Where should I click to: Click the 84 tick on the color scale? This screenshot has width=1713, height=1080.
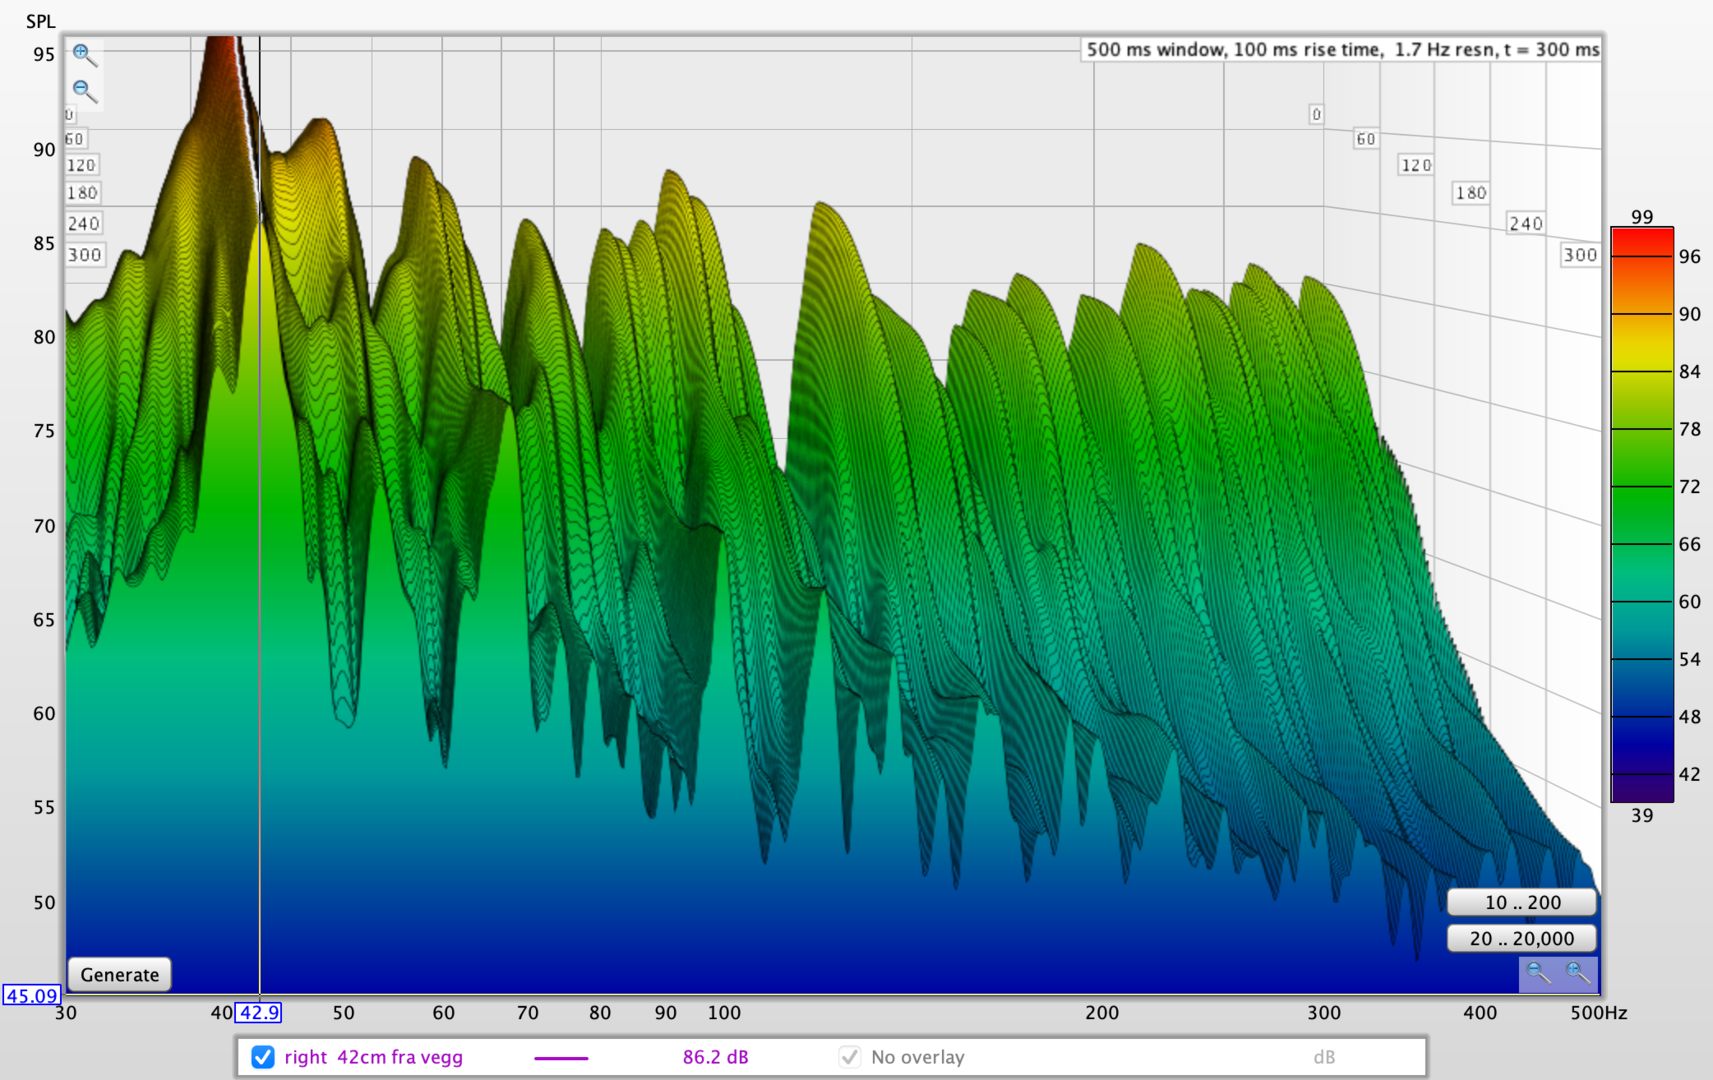point(1690,372)
